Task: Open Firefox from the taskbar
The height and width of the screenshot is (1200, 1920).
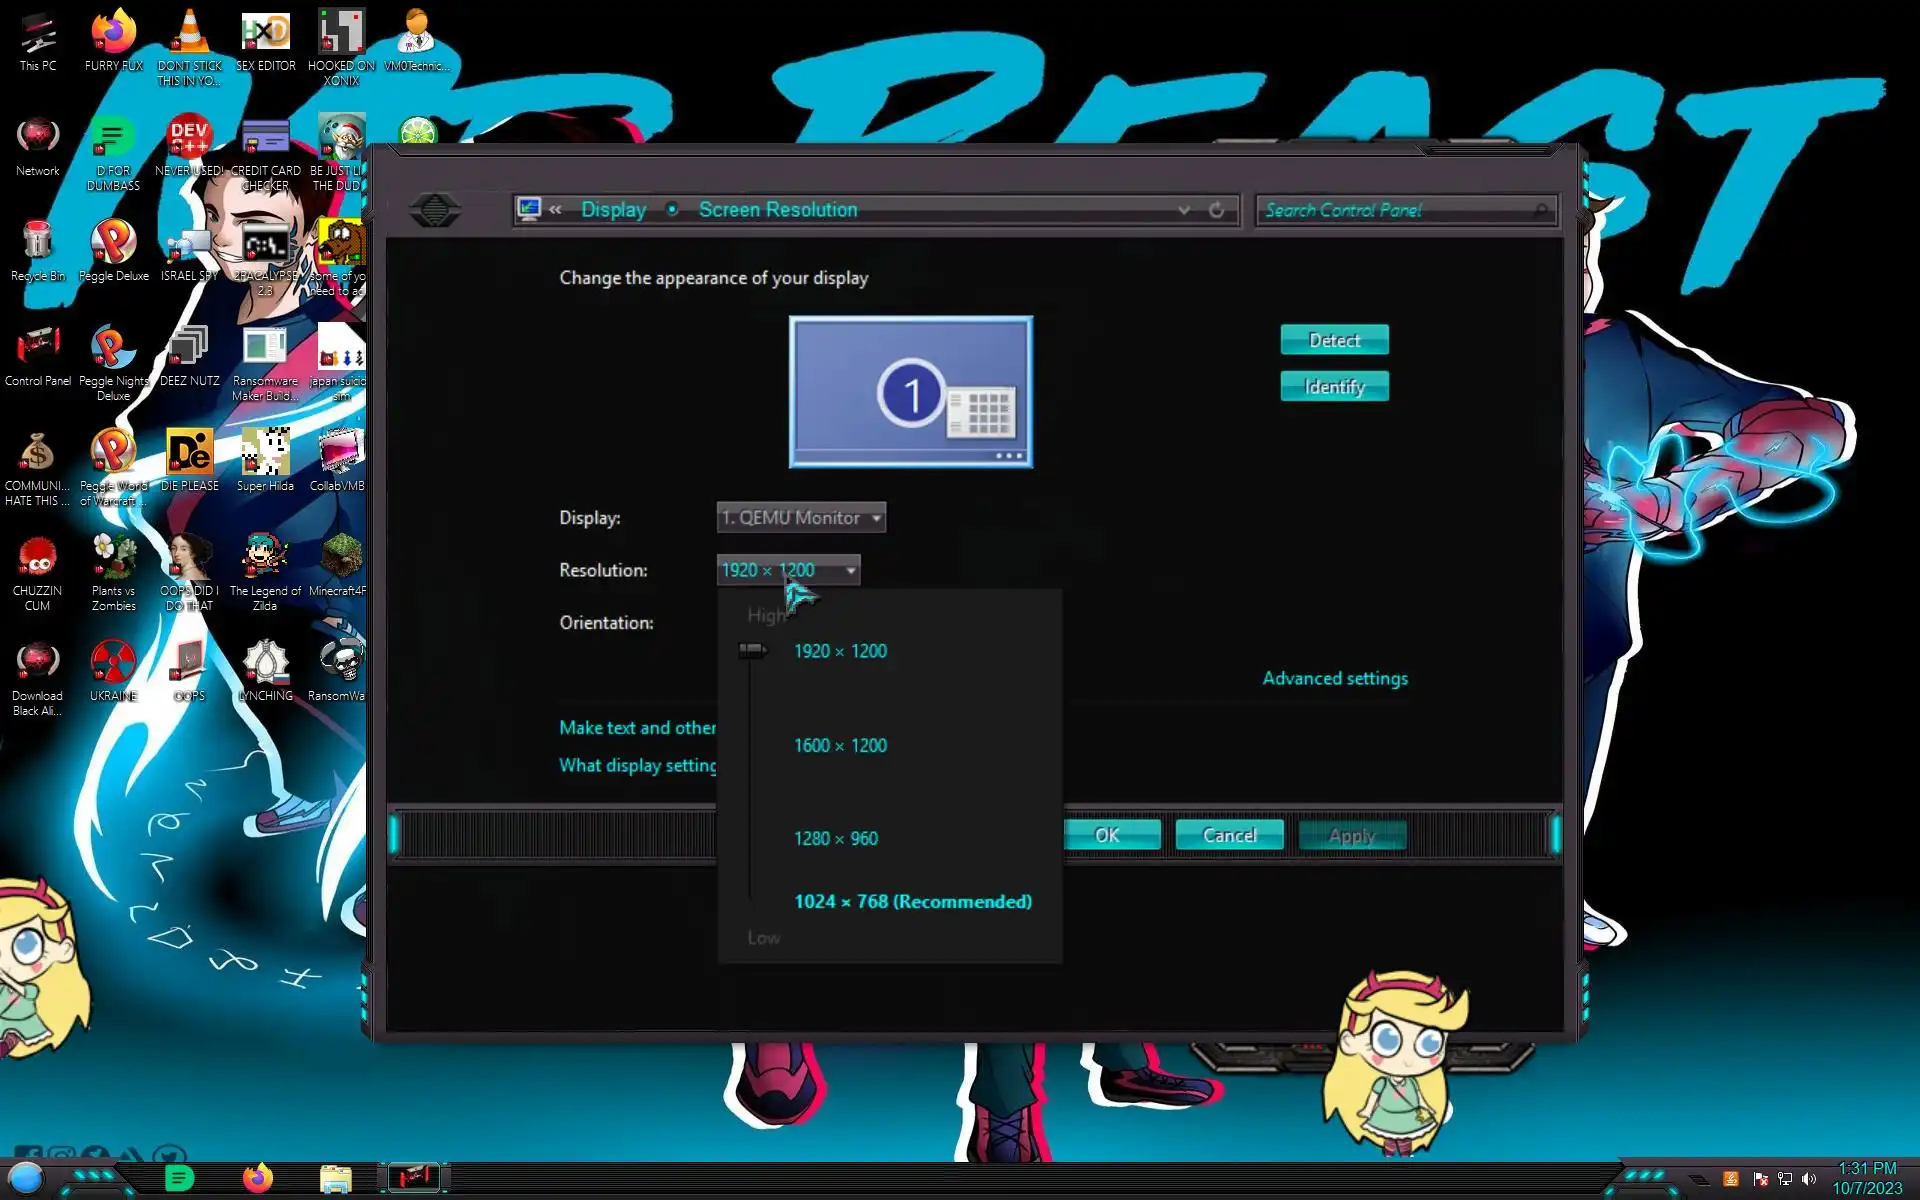Action: tap(258, 1178)
